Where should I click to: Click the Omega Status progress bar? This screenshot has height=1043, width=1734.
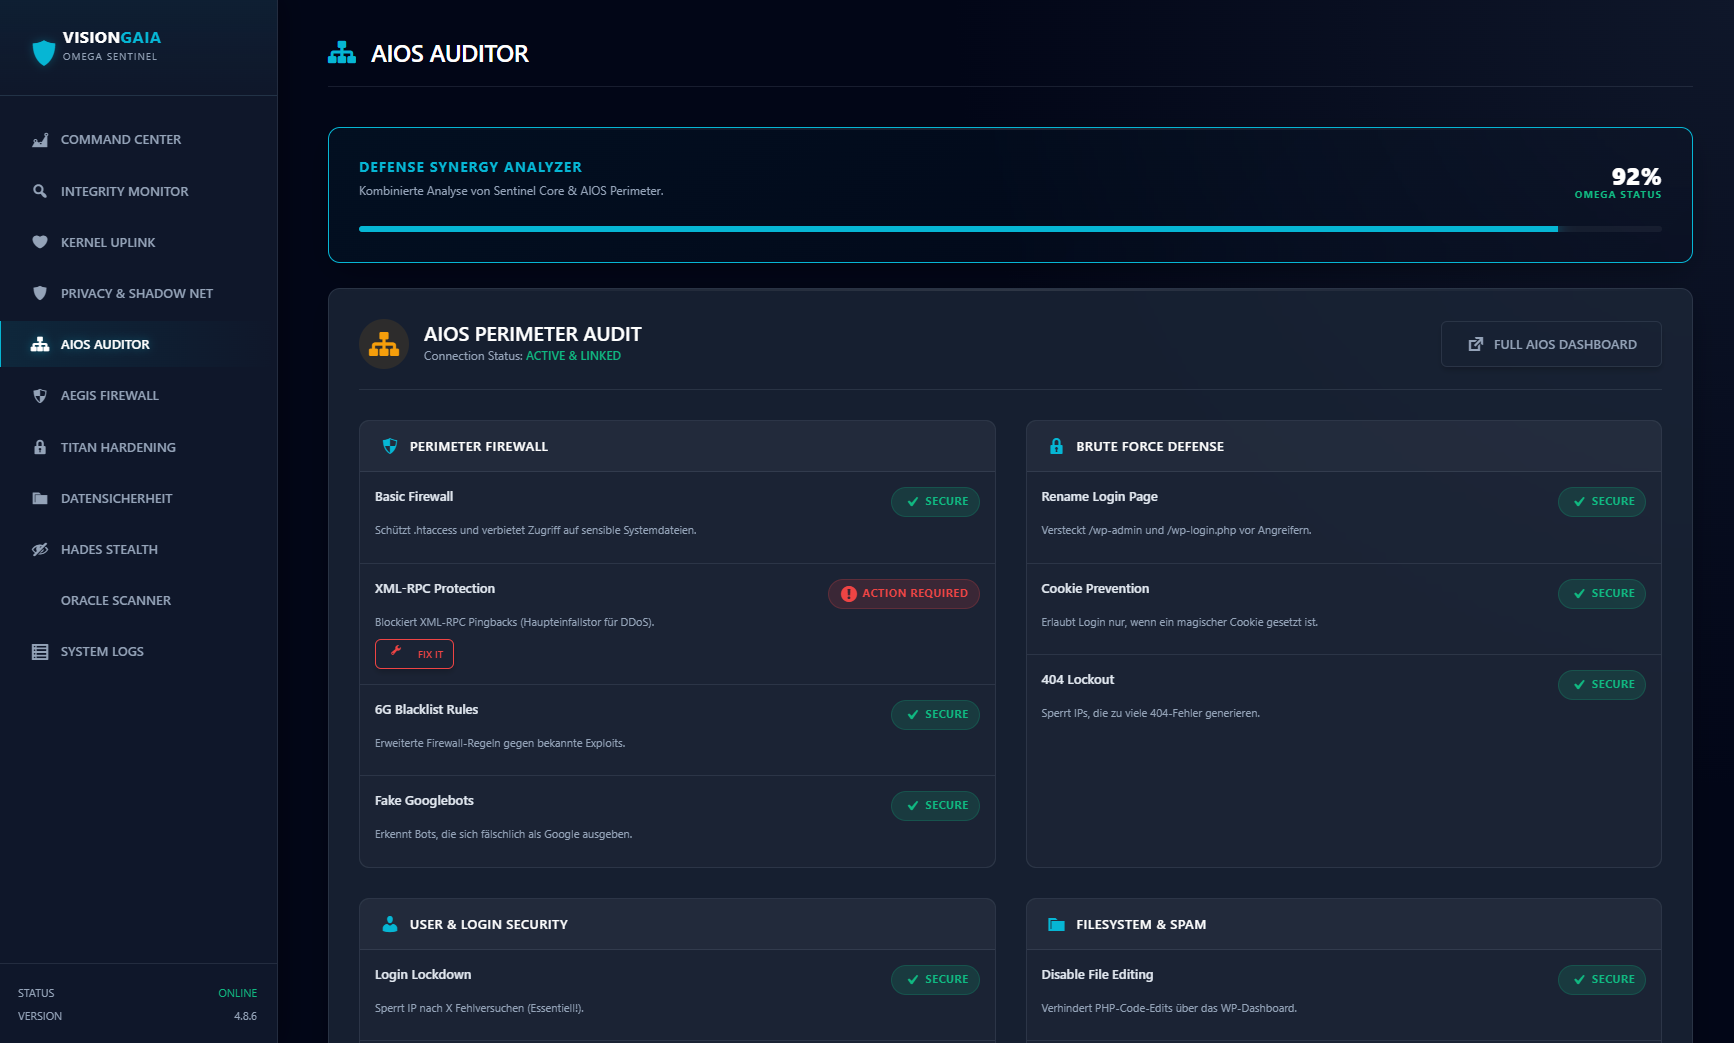pos(1010,229)
